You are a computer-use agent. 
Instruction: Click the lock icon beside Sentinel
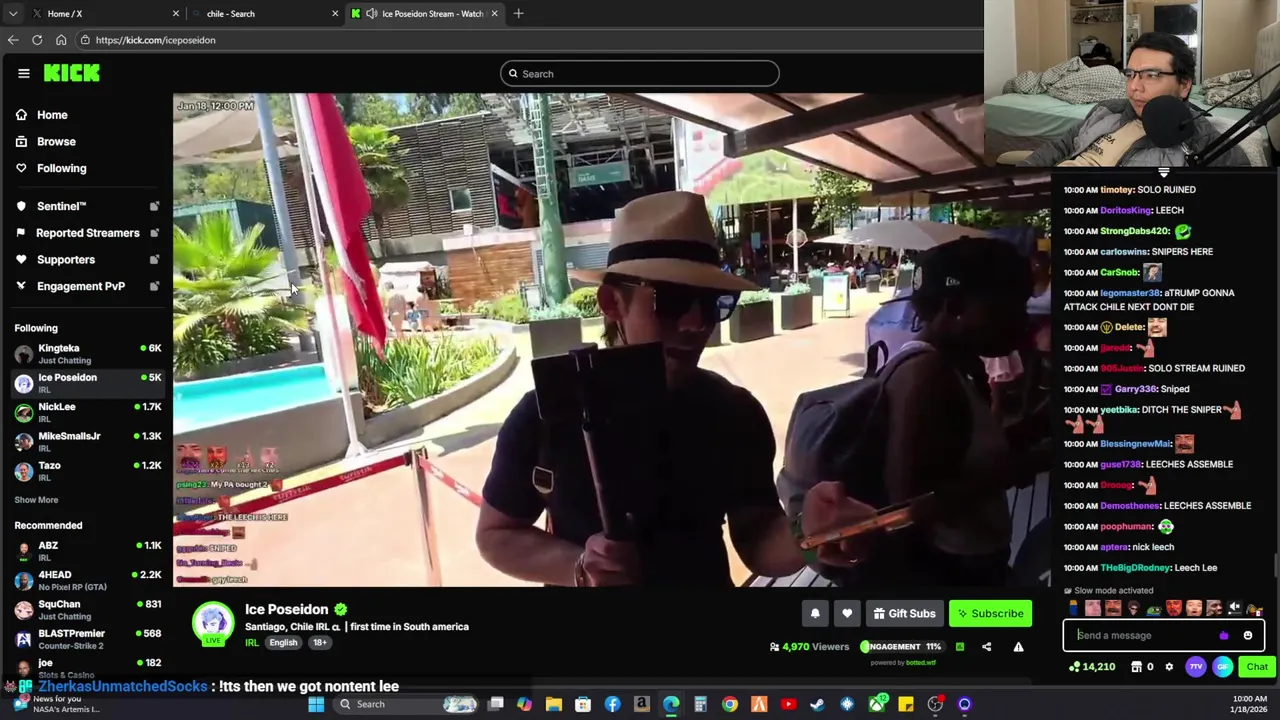coord(154,206)
